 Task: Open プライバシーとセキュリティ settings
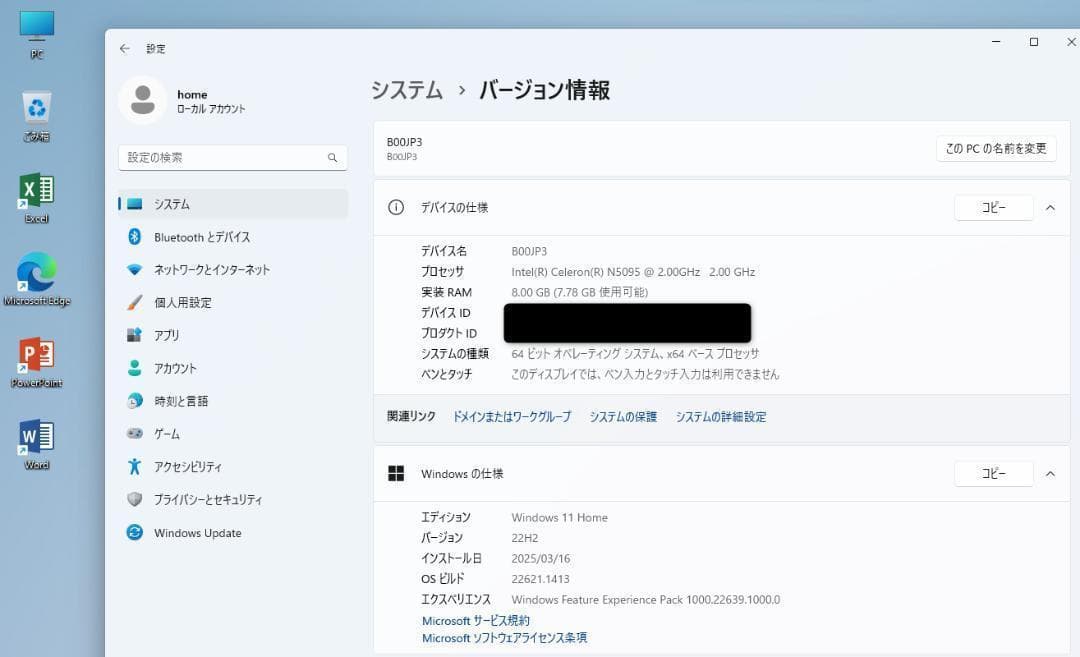(x=207, y=499)
